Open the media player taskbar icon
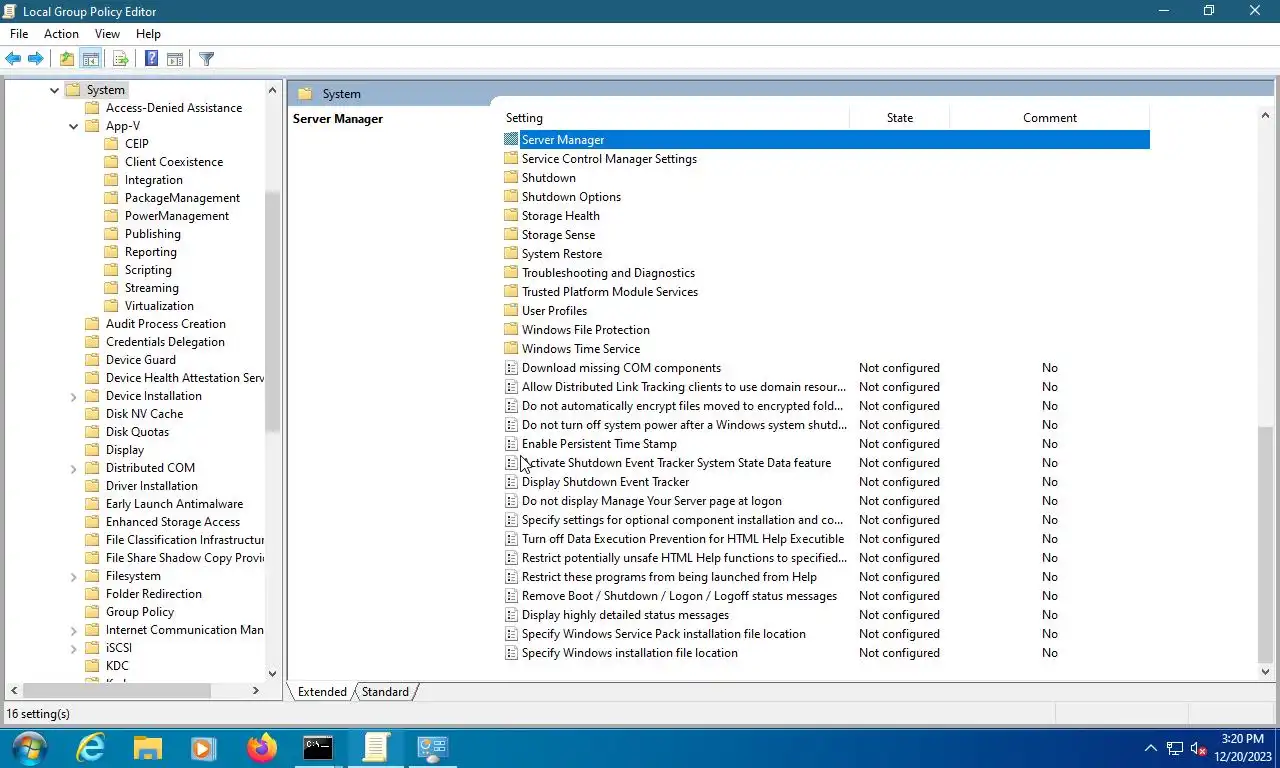 pyautogui.click(x=204, y=748)
